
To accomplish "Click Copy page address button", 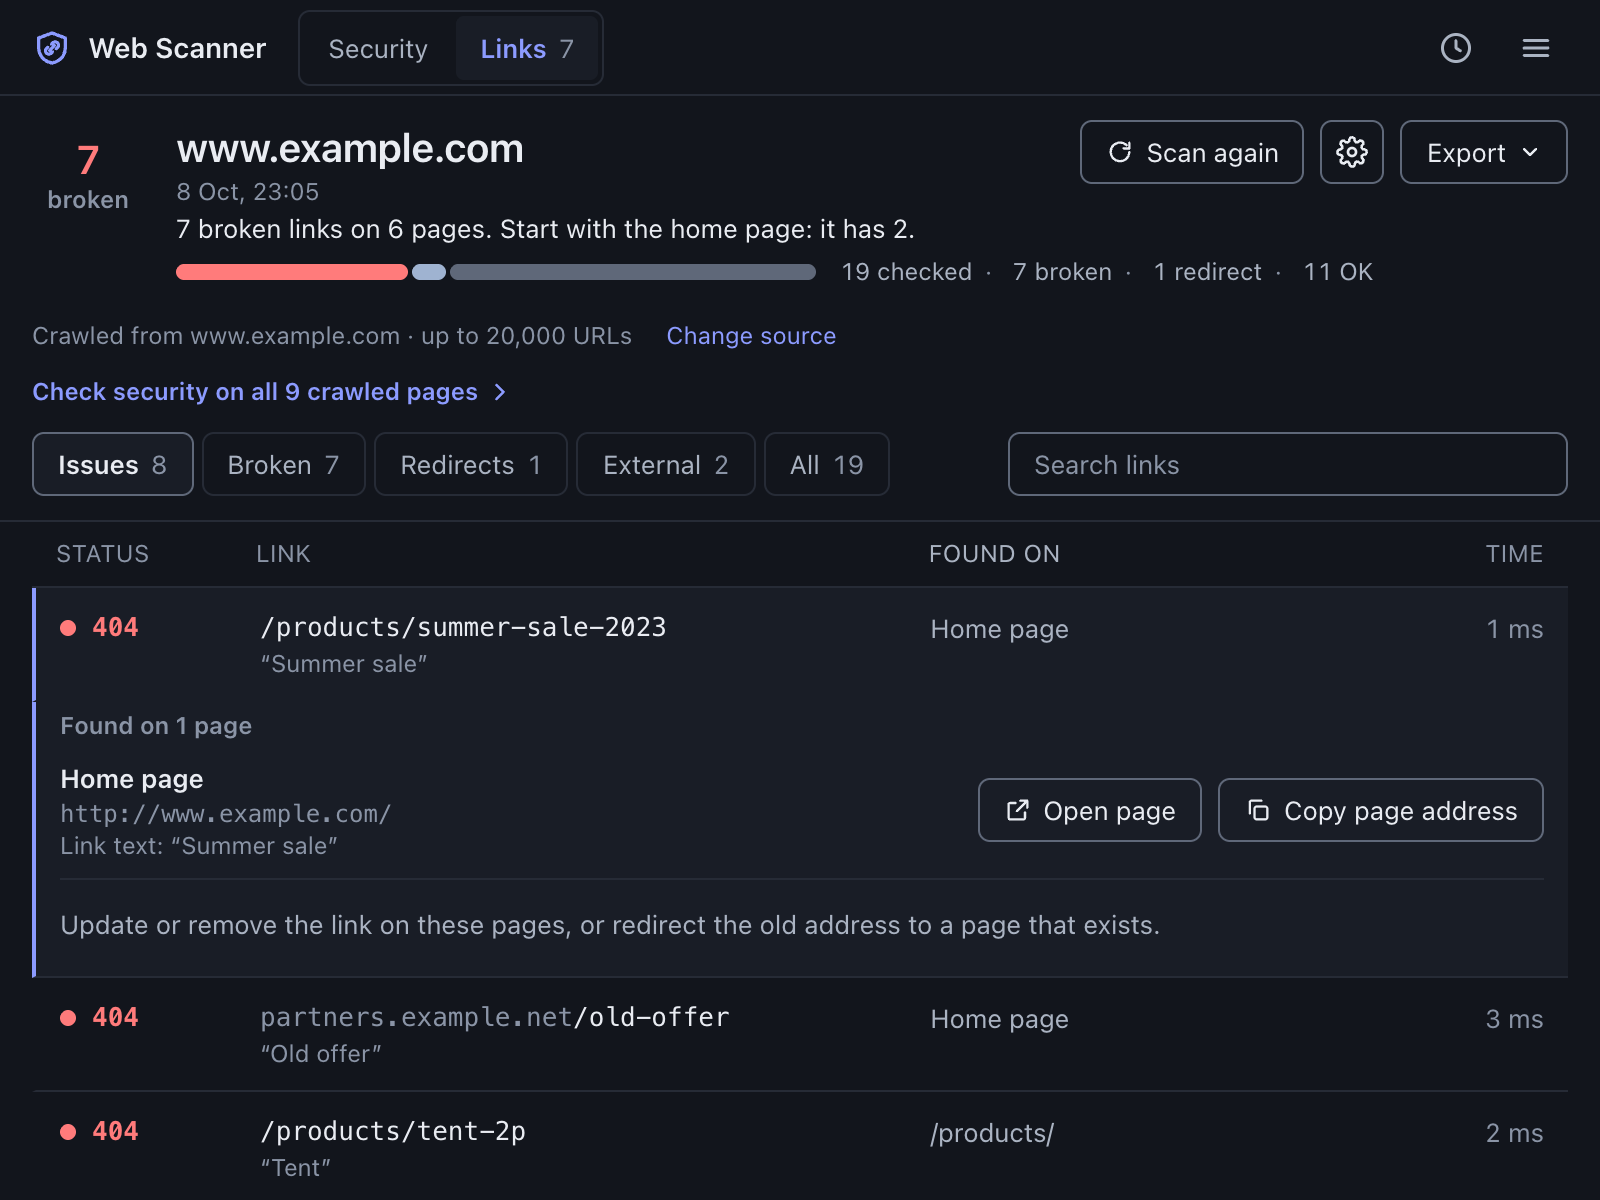I will coord(1381,810).
